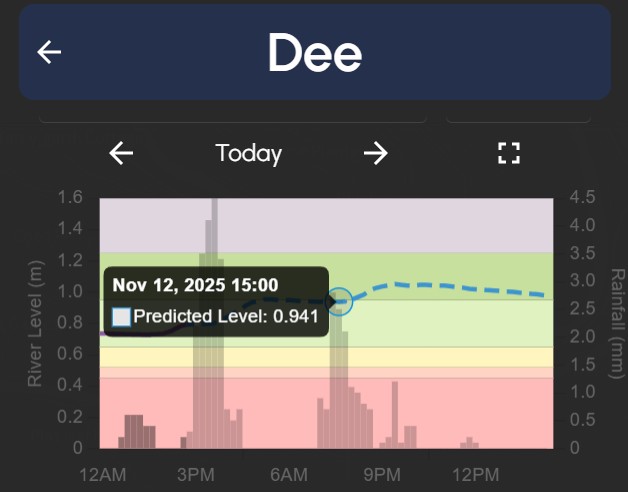Click the 3PM label on the time axis
Viewport: 628px width, 492px height.
click(x=196, y=473)
